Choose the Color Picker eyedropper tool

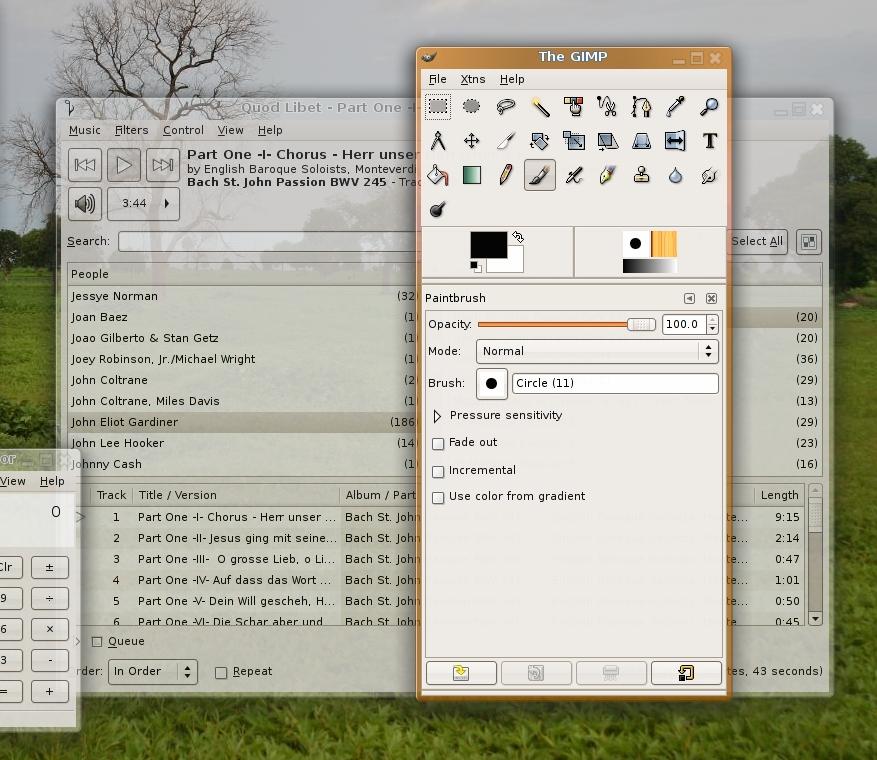pos(675,106)
